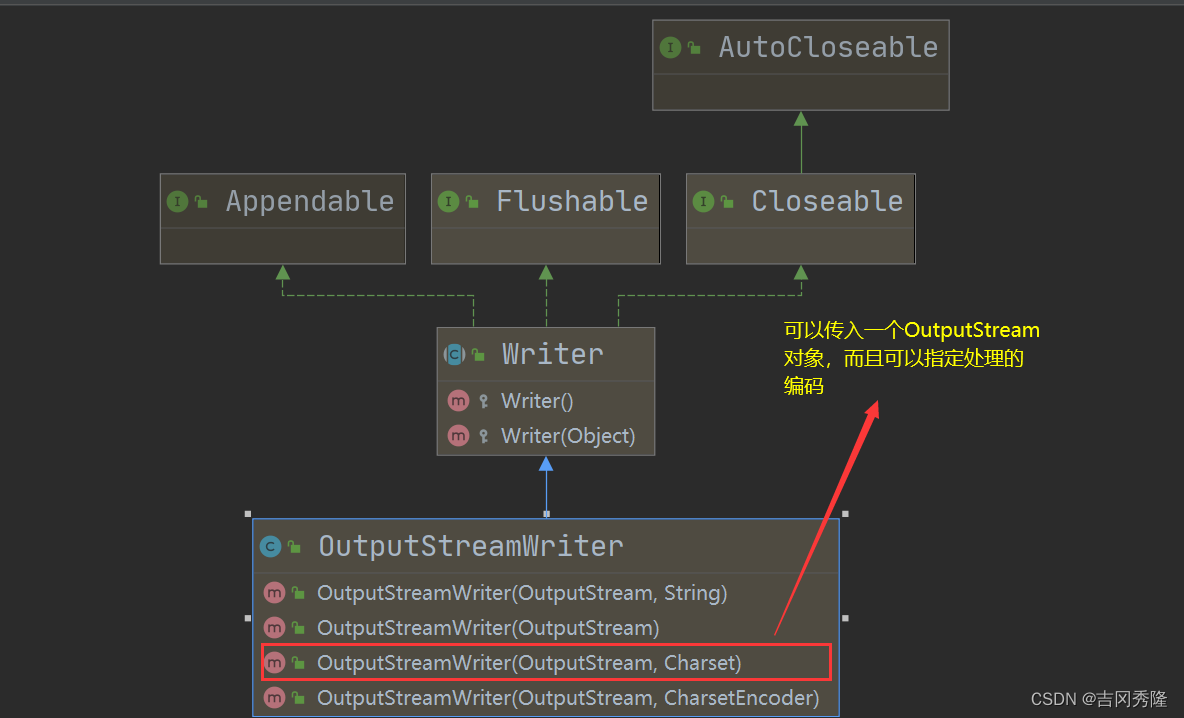This screenshot has width=1184, height=718.
Task: Click method icon beside Writer(Object) constructor
Action: 458,436
